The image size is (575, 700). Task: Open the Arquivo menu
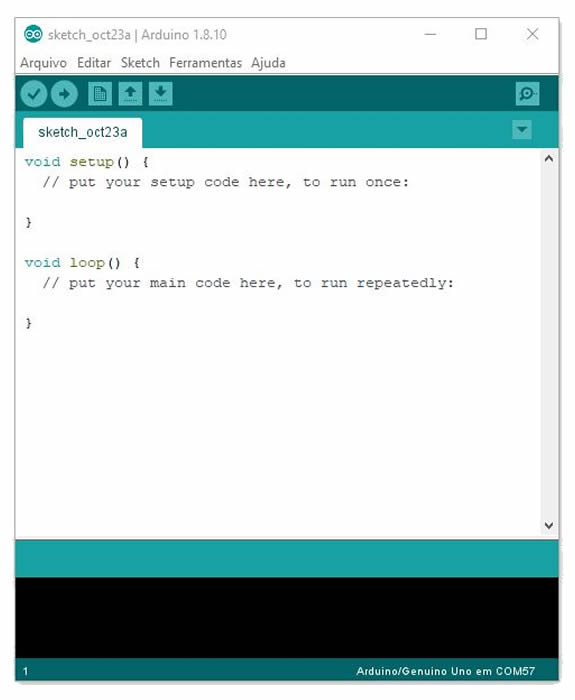(x=43, y=63)
